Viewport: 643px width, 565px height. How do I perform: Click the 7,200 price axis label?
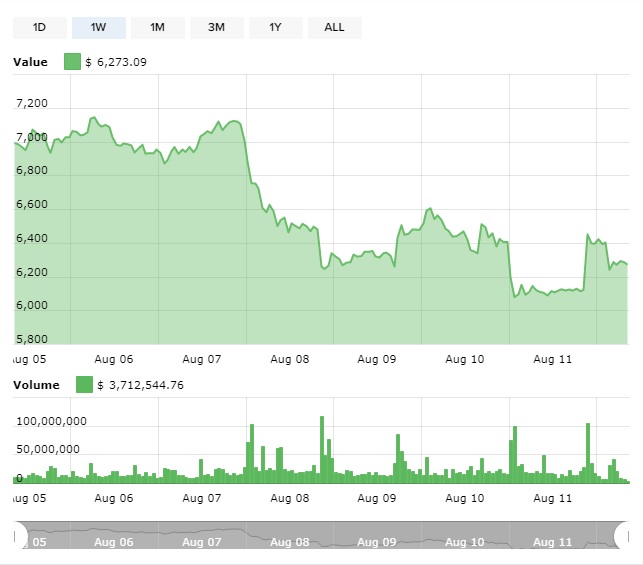point(32,103)
